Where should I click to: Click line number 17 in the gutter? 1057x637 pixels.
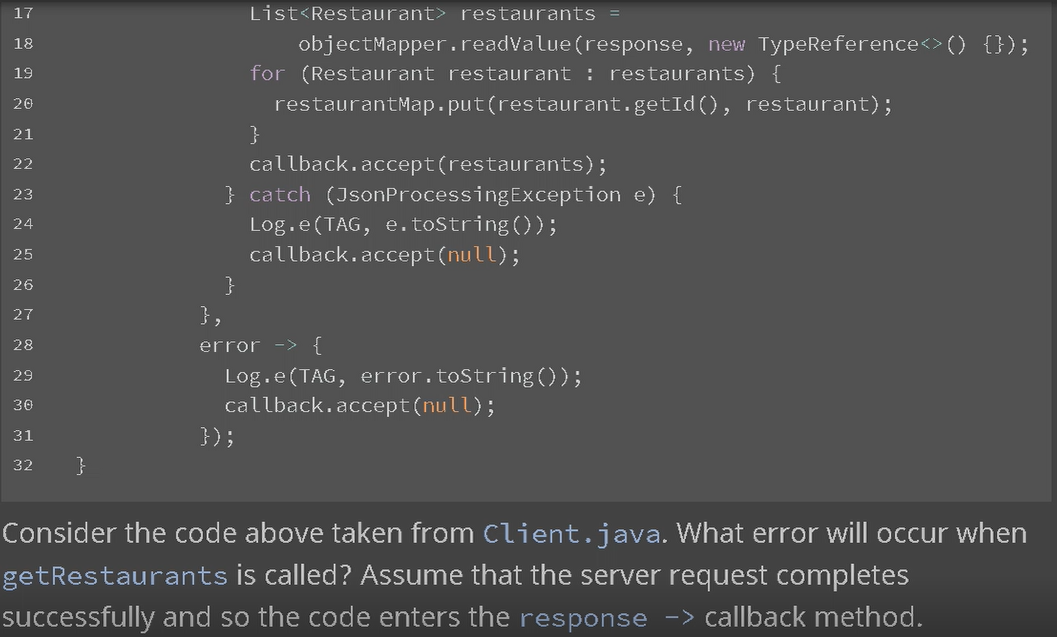(23, 13)
